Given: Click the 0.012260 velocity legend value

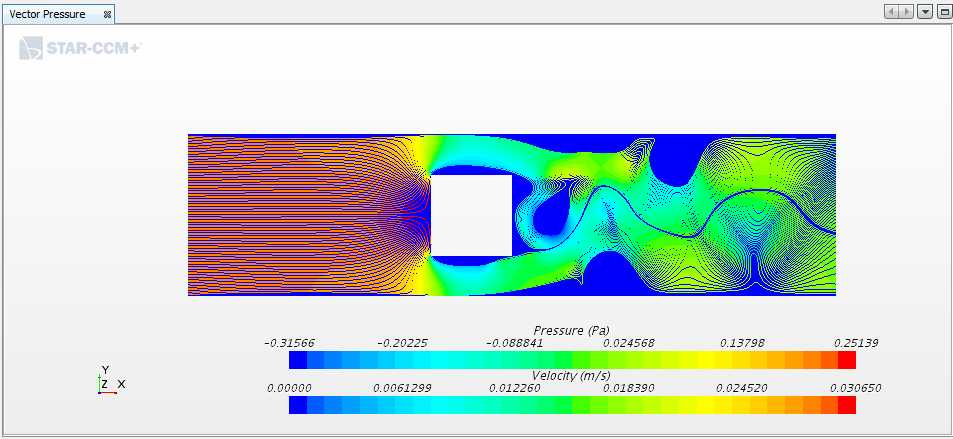Looking at the screenshot, I should pyautogui.click(x=515, y=388).
